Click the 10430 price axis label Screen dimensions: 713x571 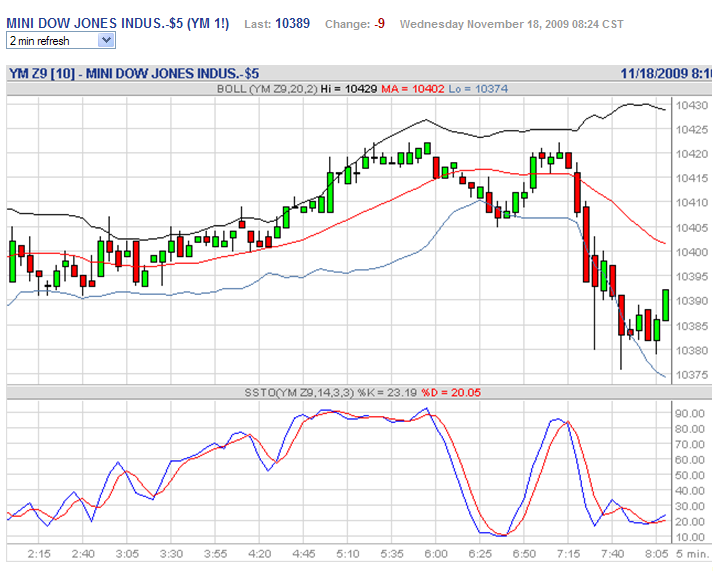692,105
